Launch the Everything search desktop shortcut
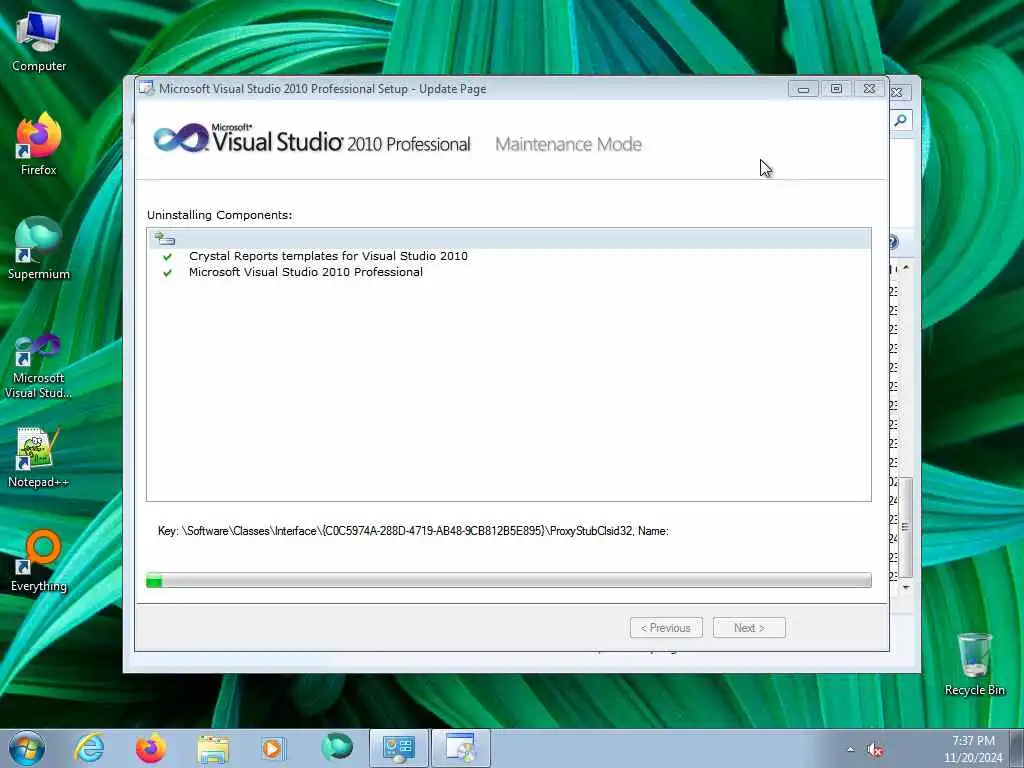Image resolution: width=1024 pixels, height=768 pixels. point(39,560)
